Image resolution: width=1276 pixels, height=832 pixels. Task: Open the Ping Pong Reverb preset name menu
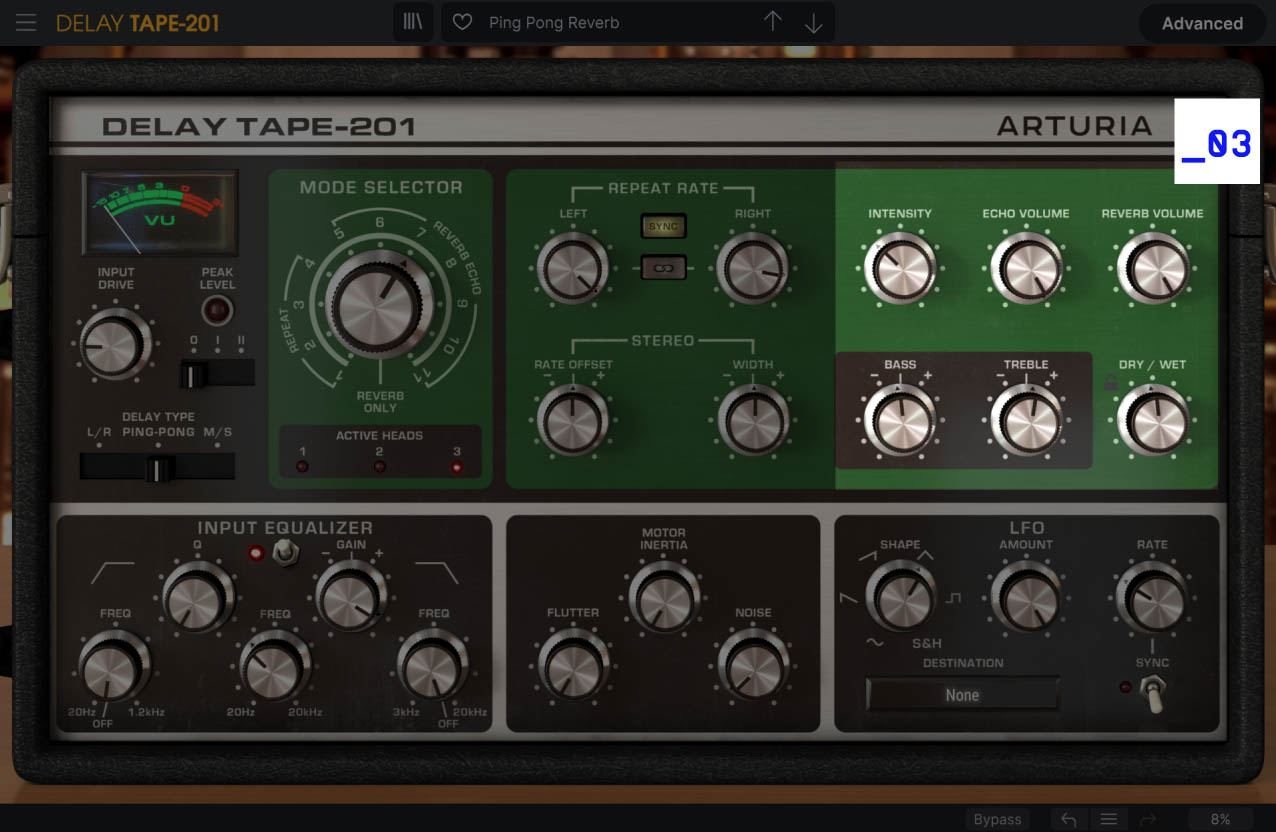(x=554, y=22)
